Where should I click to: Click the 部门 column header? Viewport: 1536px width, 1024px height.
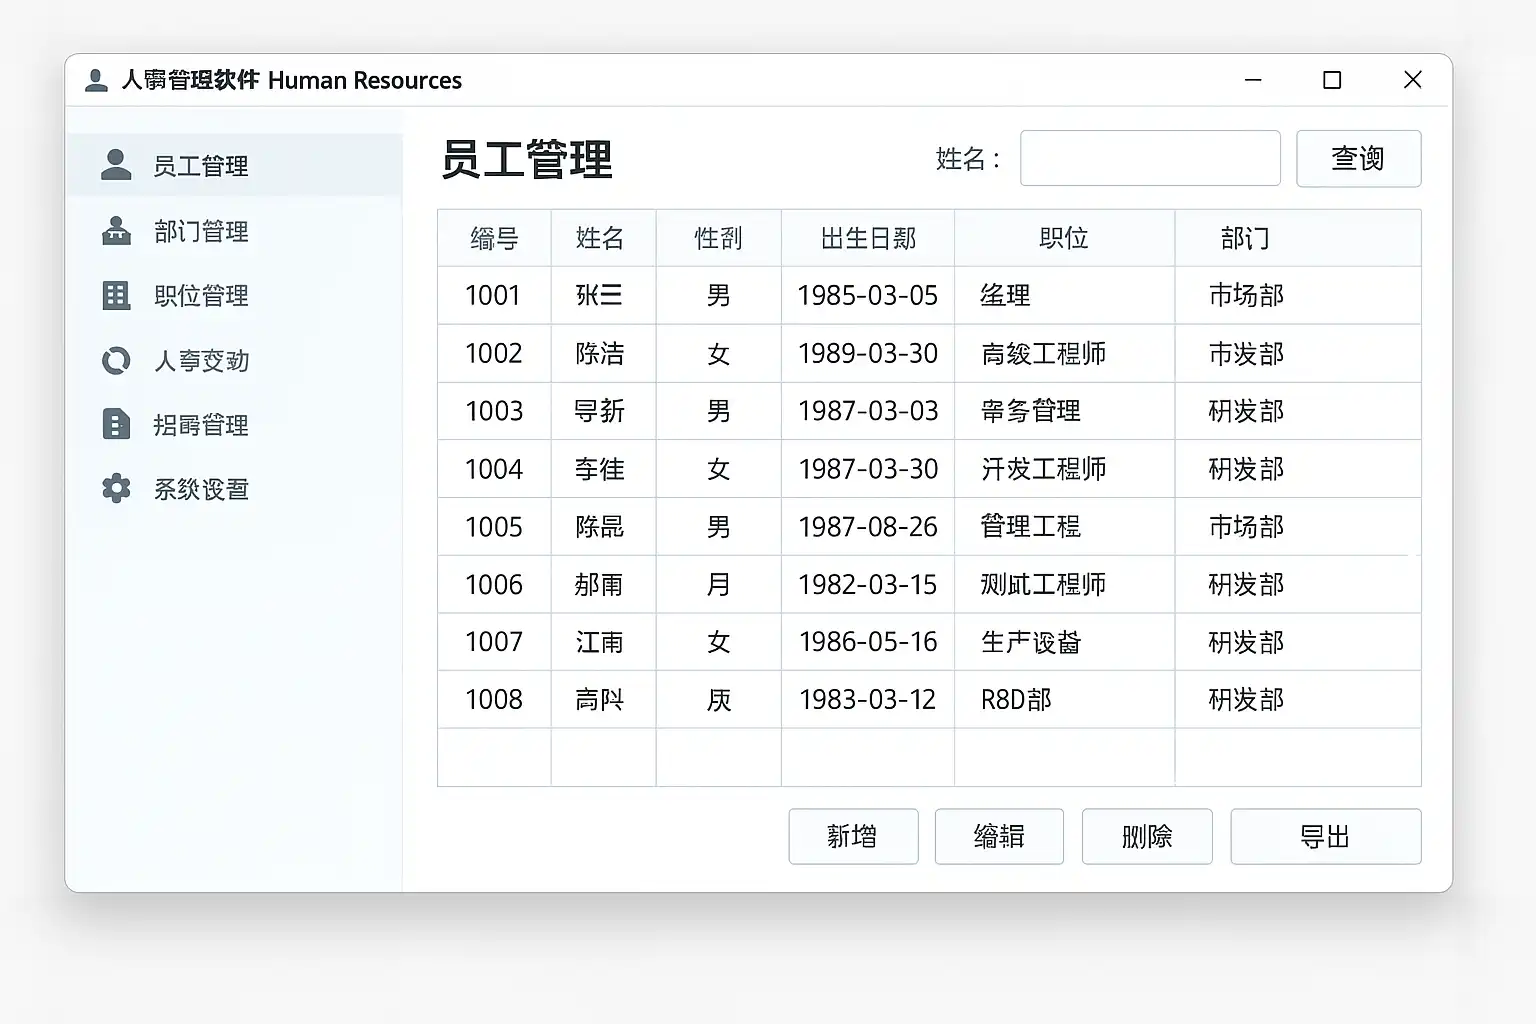(x=1245, y=238)
